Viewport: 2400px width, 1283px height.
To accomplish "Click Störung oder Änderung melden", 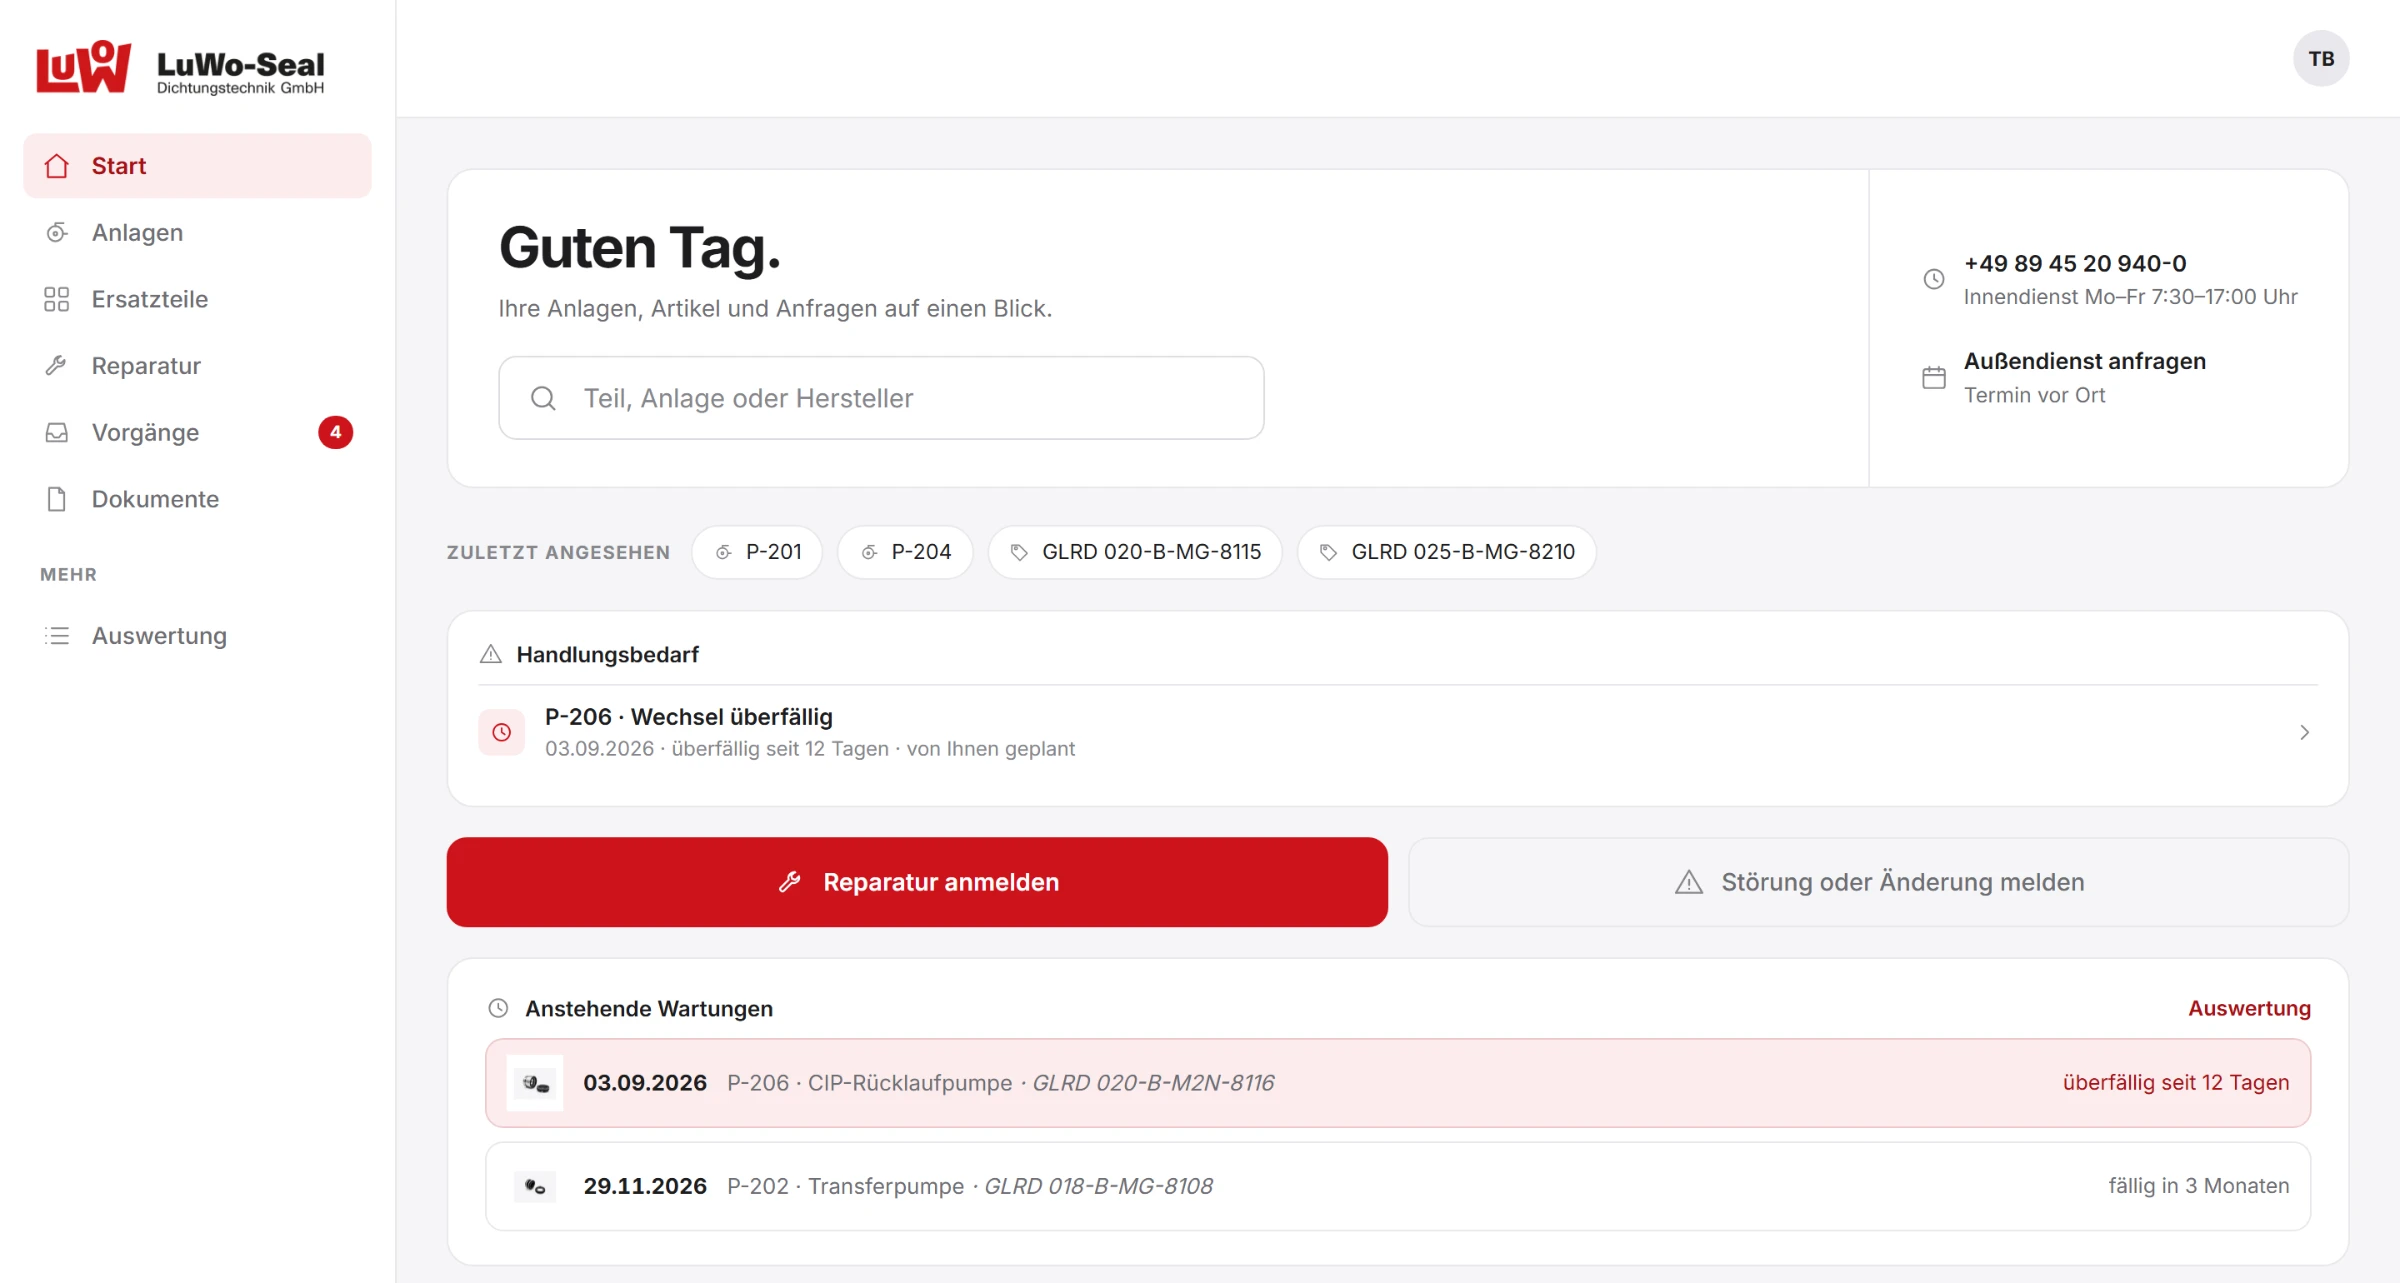I will click(x=1878, y=882).
